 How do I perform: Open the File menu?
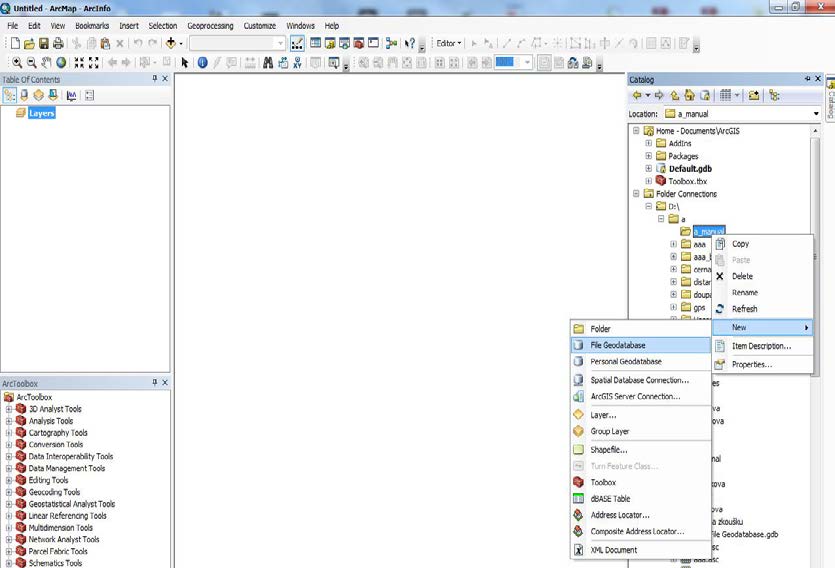click(x=12, y=26)
